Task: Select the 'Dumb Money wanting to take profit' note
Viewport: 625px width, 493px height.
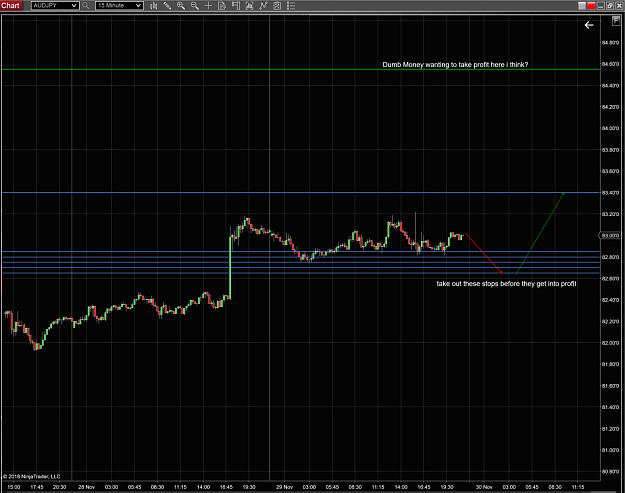Action: [x=455, y=65]
